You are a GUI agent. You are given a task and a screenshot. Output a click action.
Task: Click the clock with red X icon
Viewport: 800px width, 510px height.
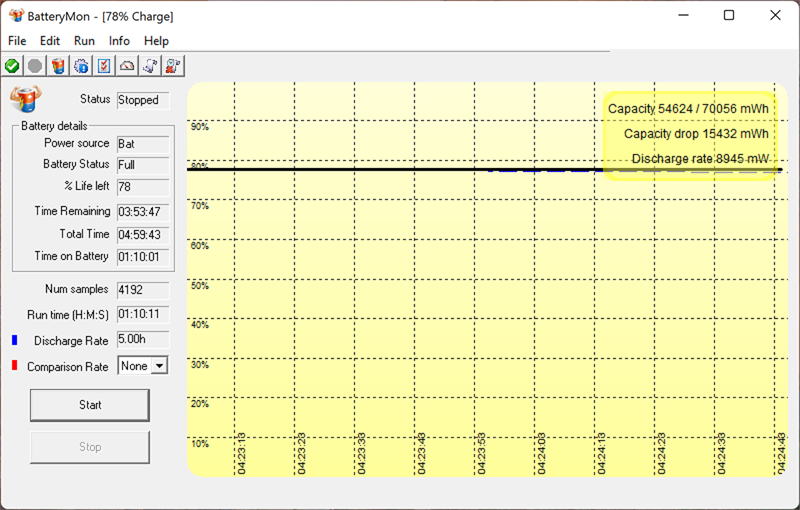173,66
